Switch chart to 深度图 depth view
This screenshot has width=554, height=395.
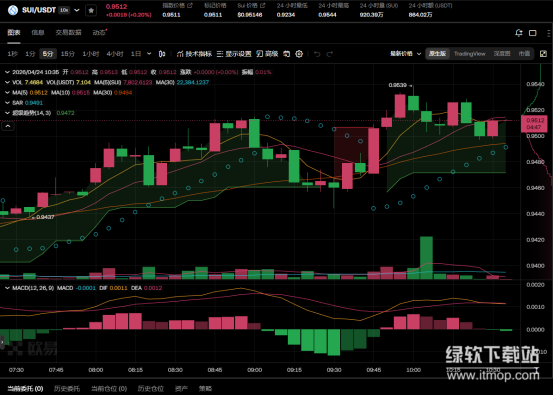502,54
